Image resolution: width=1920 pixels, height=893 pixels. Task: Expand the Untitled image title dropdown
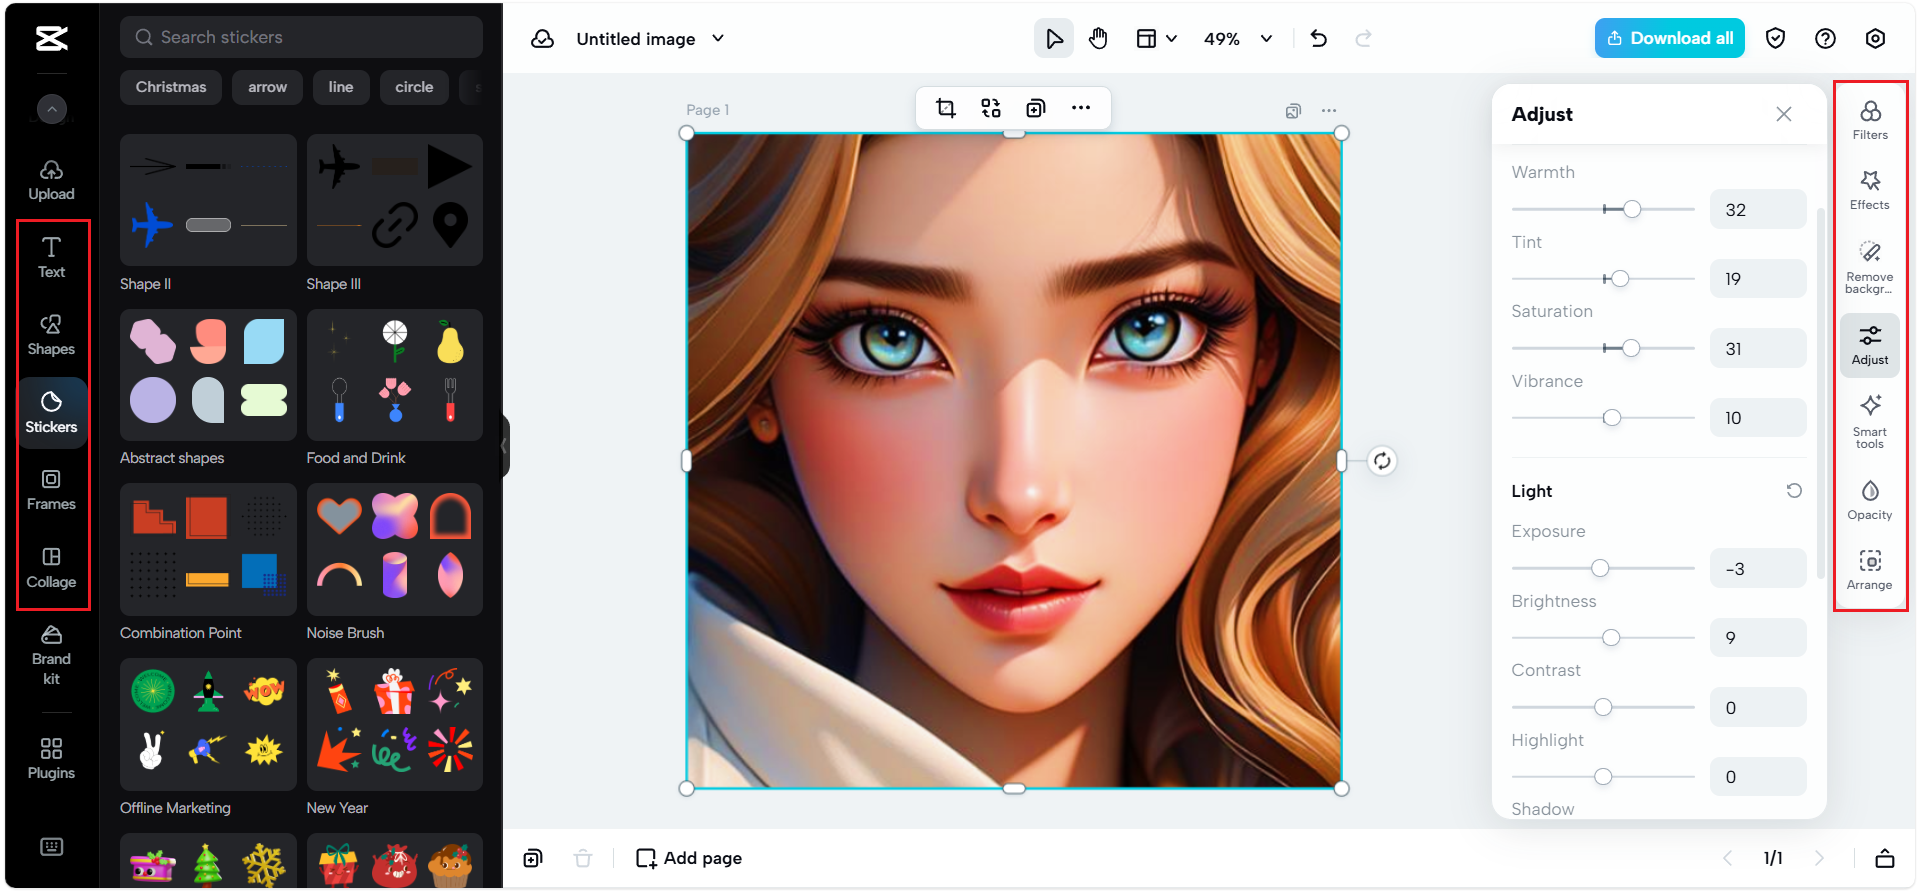pyautogui.click(x=718, y=38)
